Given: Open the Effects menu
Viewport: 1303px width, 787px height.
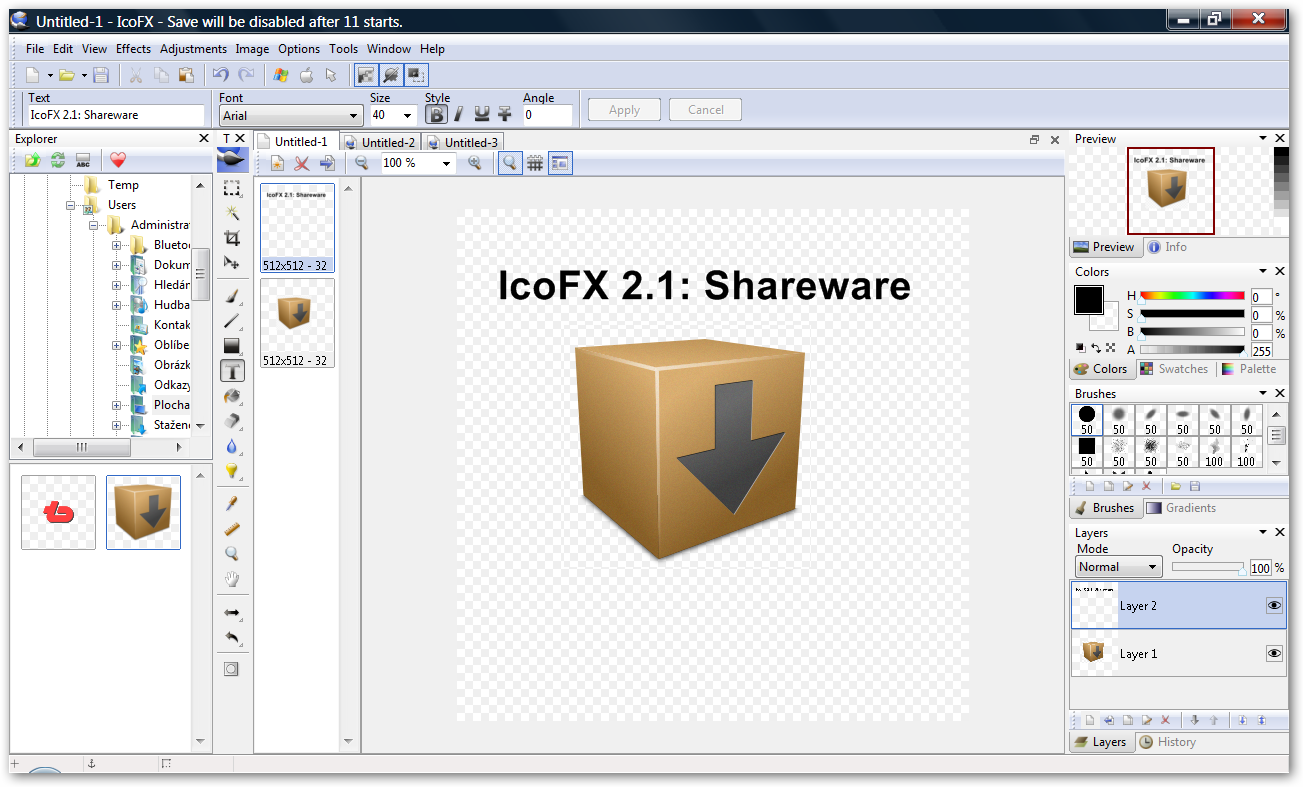Looking at the screenshot, I should (x=133, y=49).
